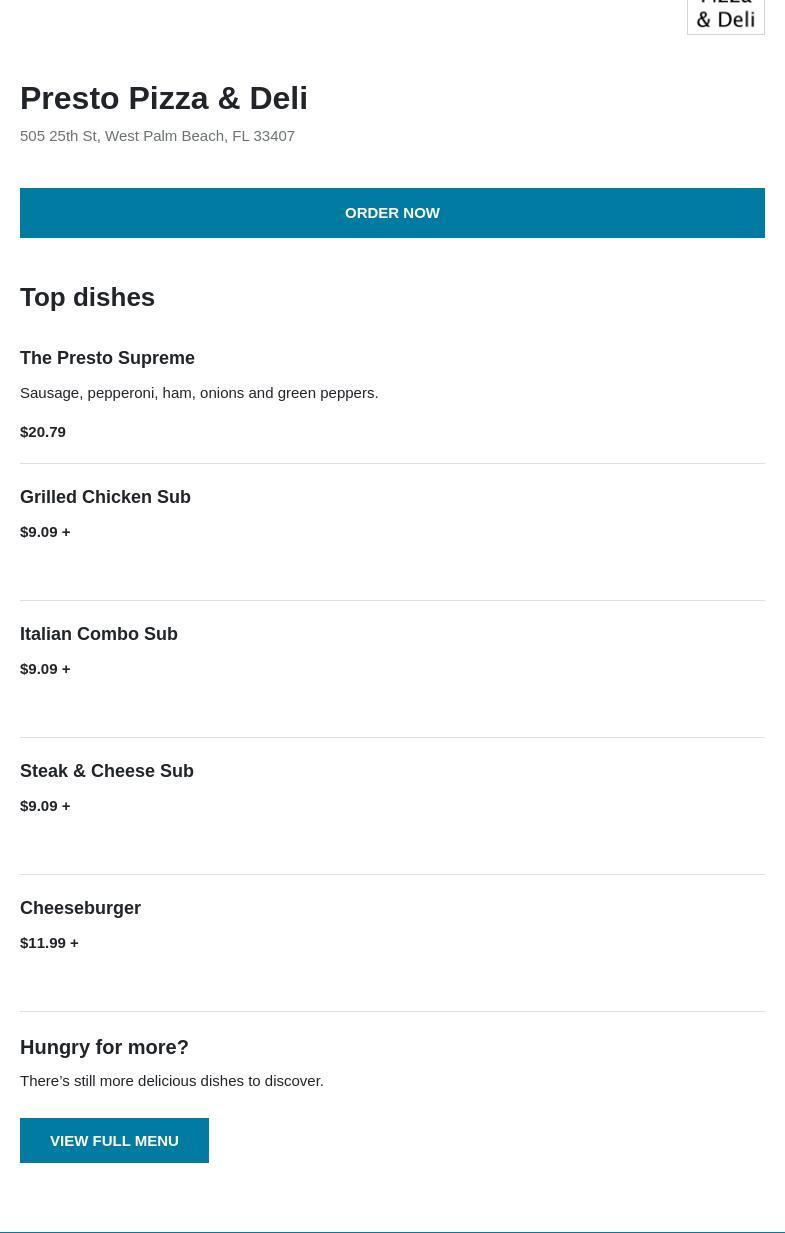Image resolution: width=785 pixels, height=1233 pixels.
Task: Click the $20.79 Presto Supreme price
Action: [43, 432]
